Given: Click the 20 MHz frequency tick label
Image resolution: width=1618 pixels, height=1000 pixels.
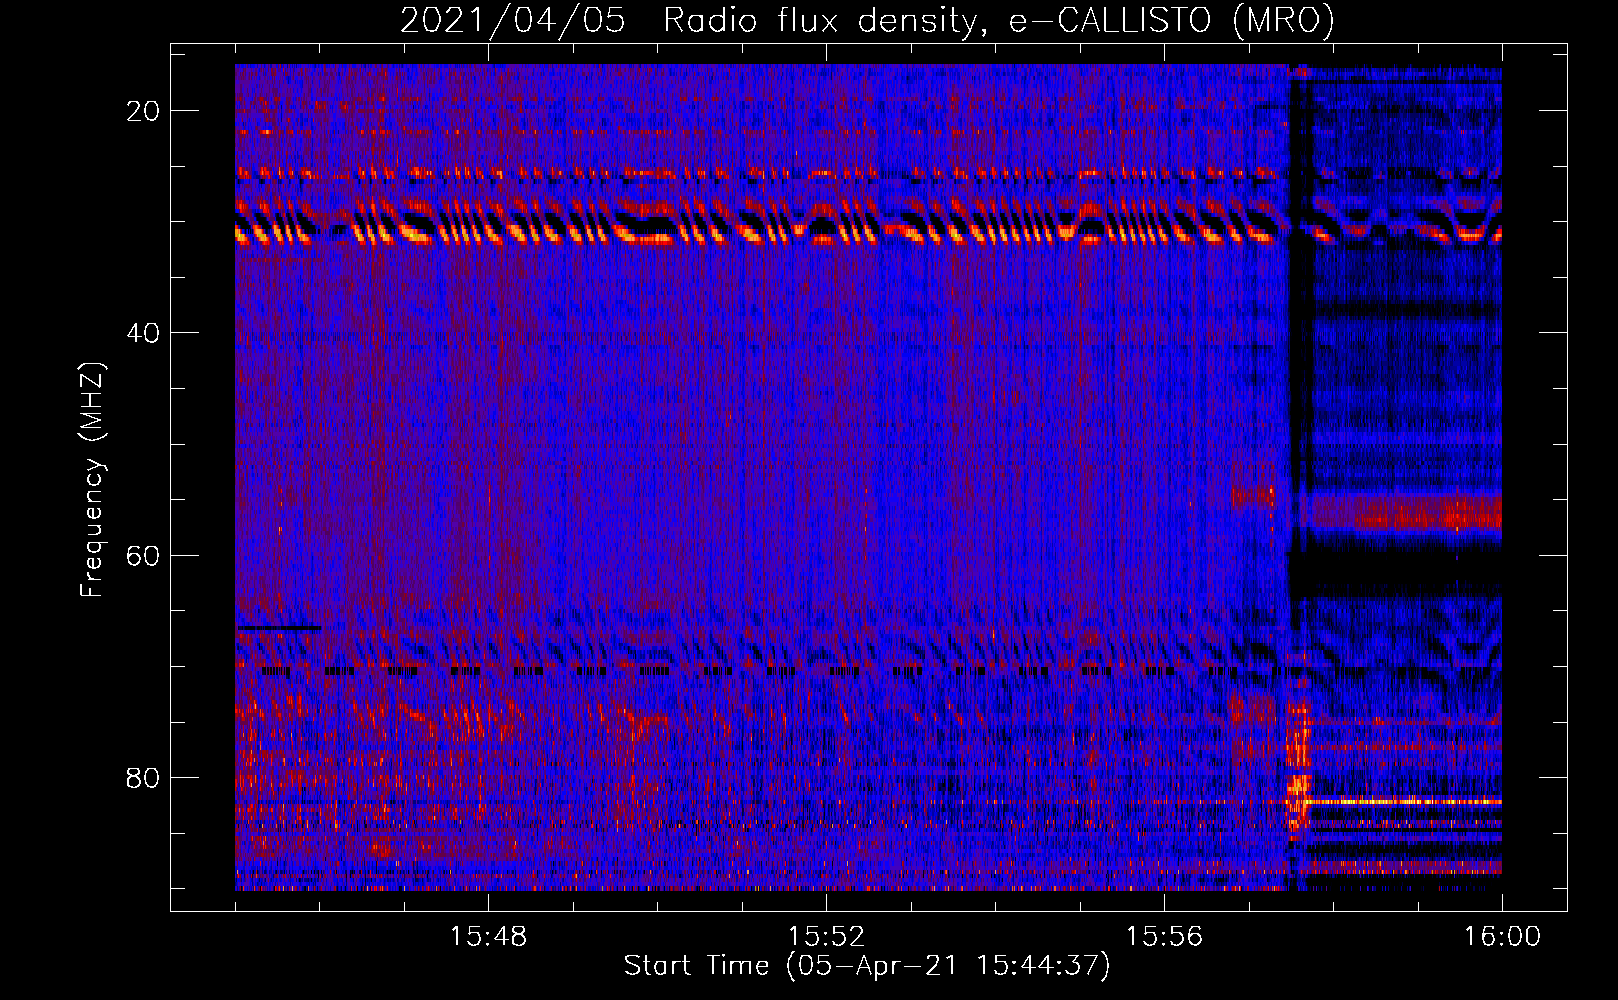Looking at the screenshot, I should click(144, 111).
